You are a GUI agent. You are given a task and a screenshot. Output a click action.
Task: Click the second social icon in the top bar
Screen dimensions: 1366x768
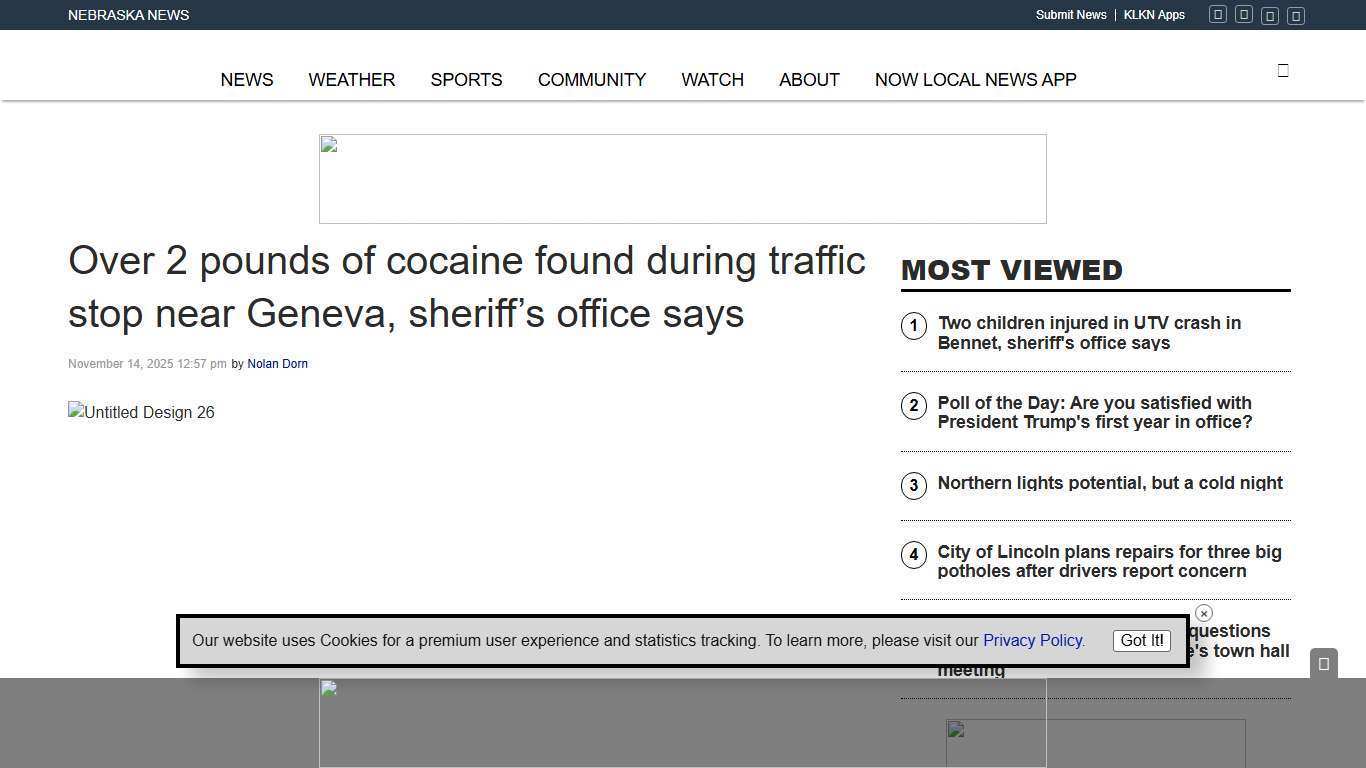(1244, 15)
